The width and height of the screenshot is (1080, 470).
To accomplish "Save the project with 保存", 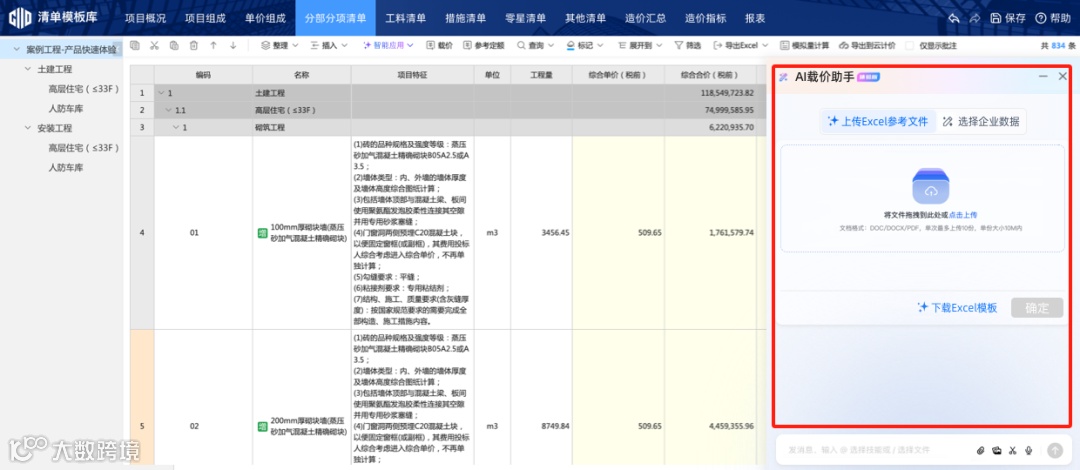I will point(1008,19).
